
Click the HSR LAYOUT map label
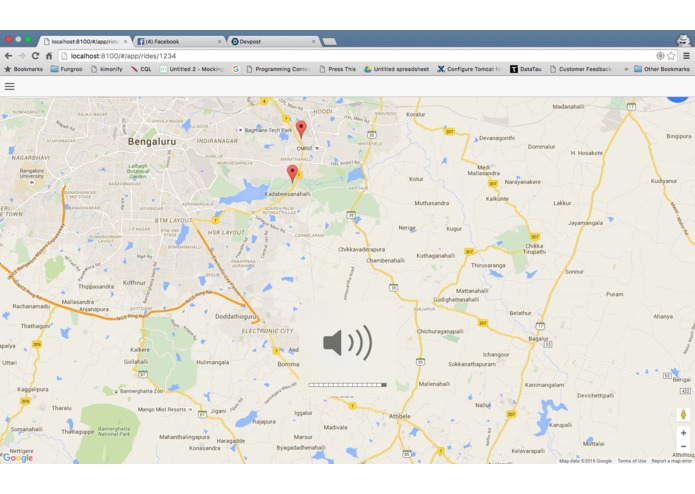click(226, 232)
